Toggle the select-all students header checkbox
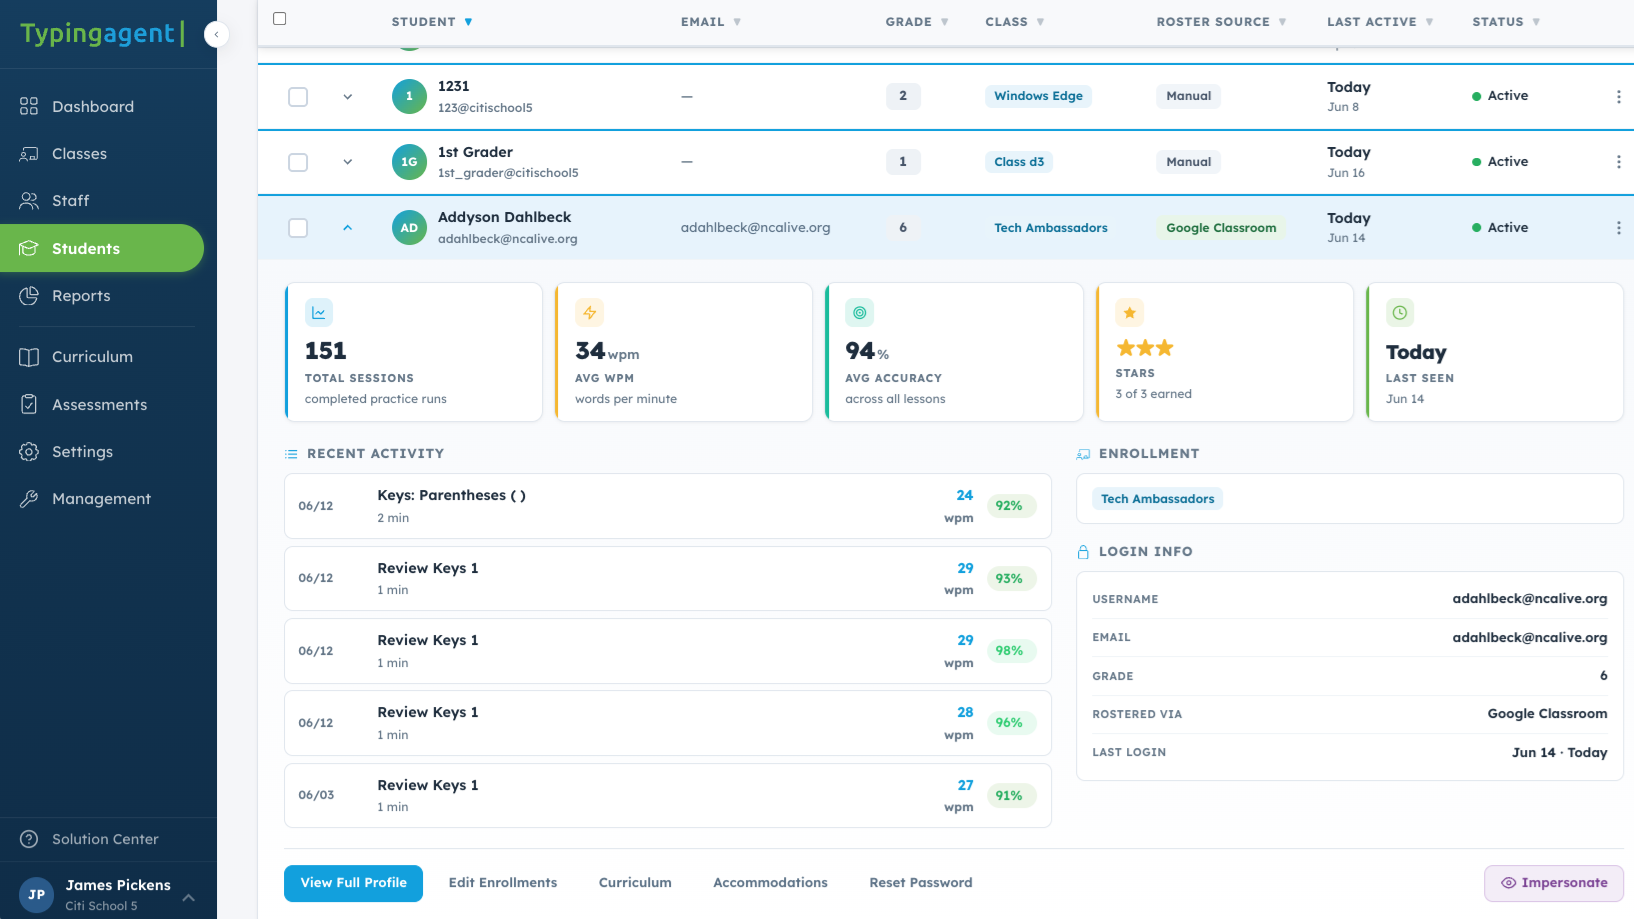 pos(280,19)
